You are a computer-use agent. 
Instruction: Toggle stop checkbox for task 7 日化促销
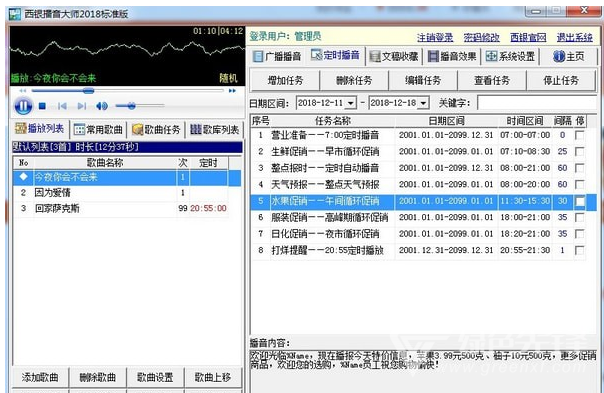[579, 234]
